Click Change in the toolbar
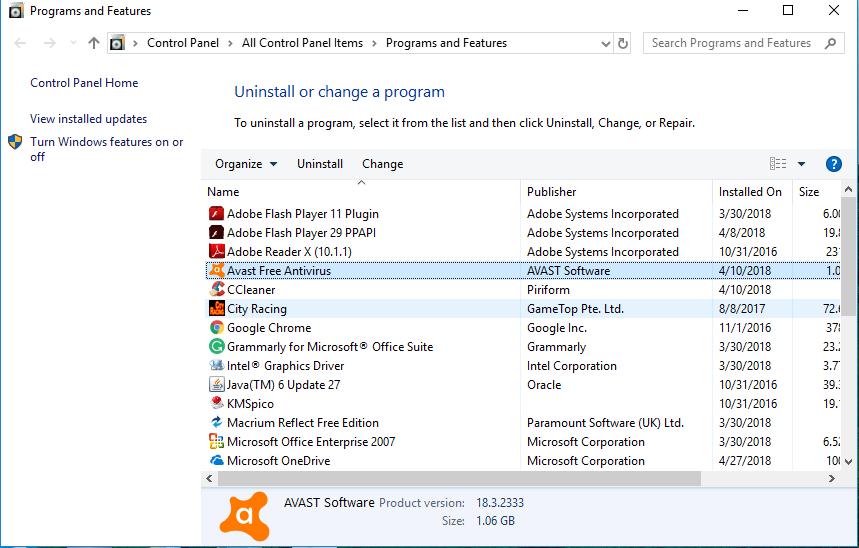Screen dimensions: 859x548 pyautogui.click(x=382, y=164)
